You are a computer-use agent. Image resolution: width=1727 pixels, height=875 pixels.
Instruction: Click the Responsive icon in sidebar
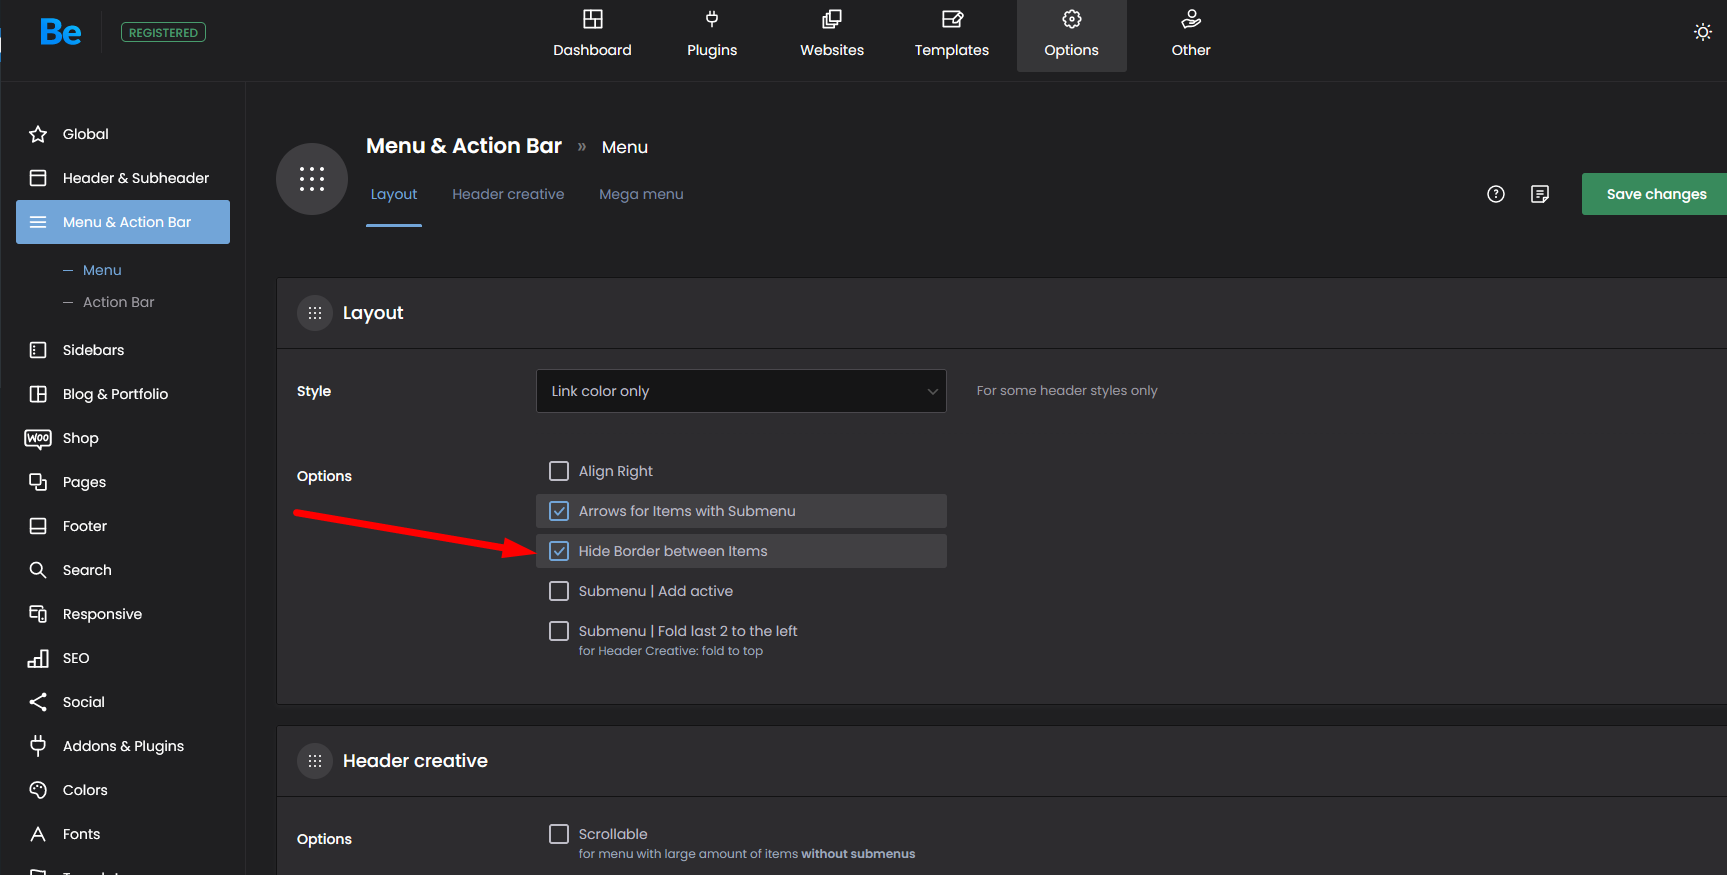(38, 614)
